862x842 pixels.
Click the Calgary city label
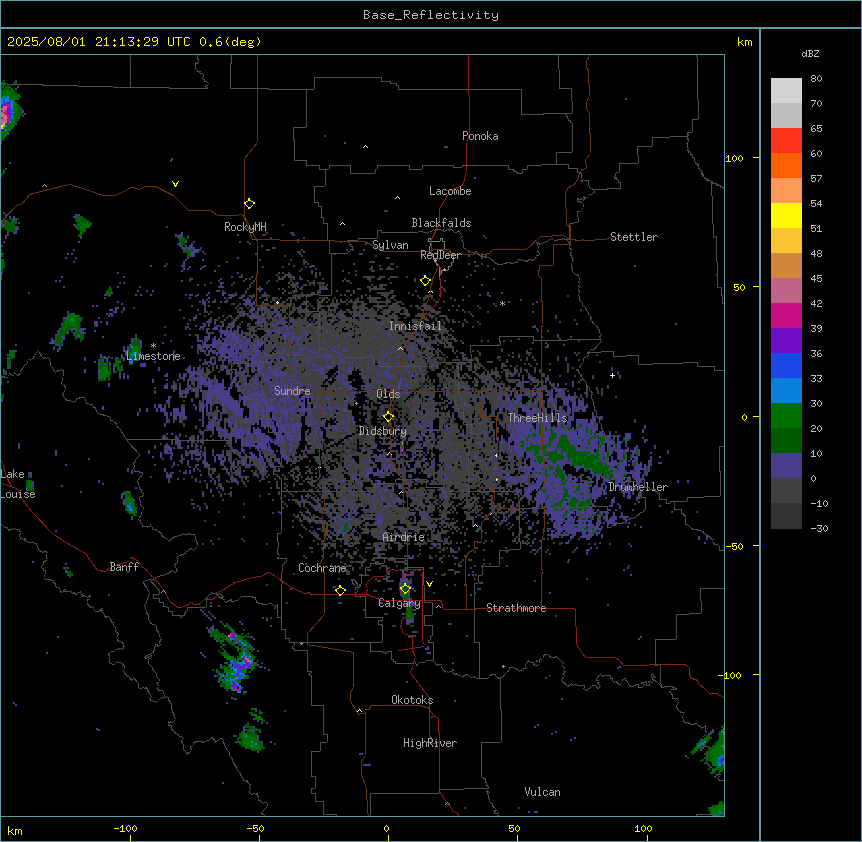pos(399,603)
